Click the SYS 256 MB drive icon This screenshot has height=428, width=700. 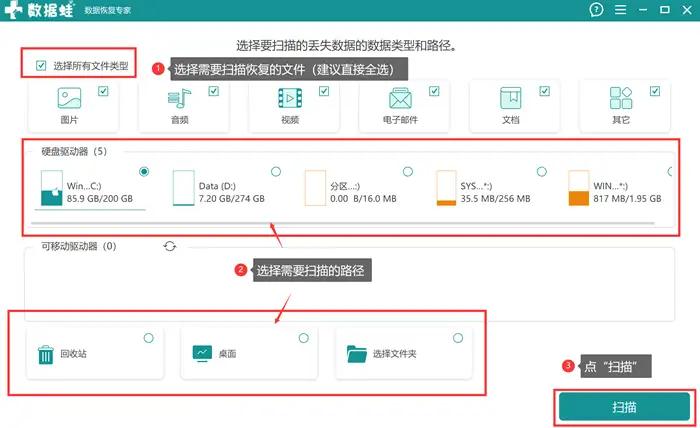pyautogui.click(x=446, y=188)
